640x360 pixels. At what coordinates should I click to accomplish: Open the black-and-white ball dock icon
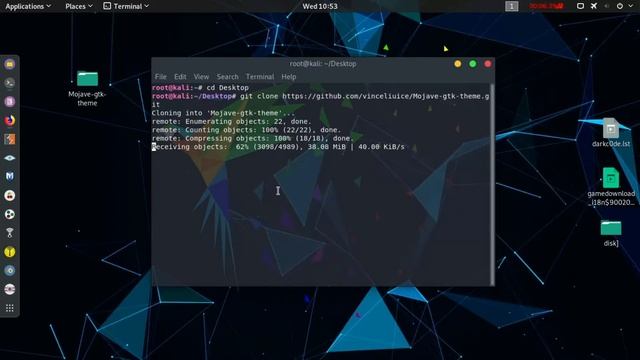(x=10, y=214)
